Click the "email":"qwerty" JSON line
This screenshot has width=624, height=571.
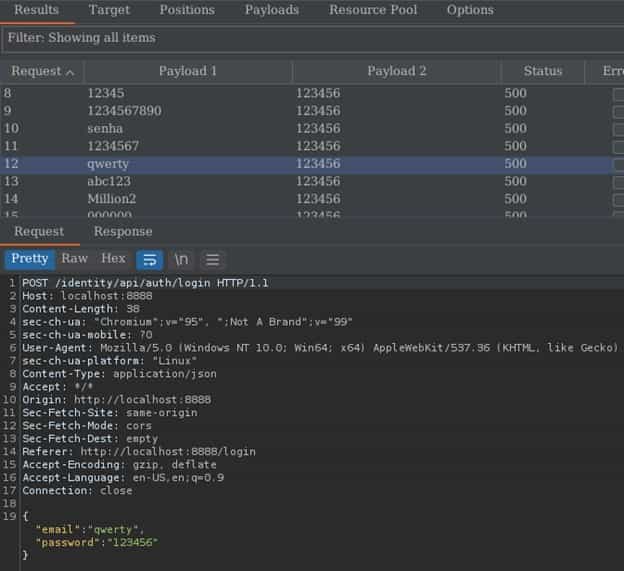90,530
